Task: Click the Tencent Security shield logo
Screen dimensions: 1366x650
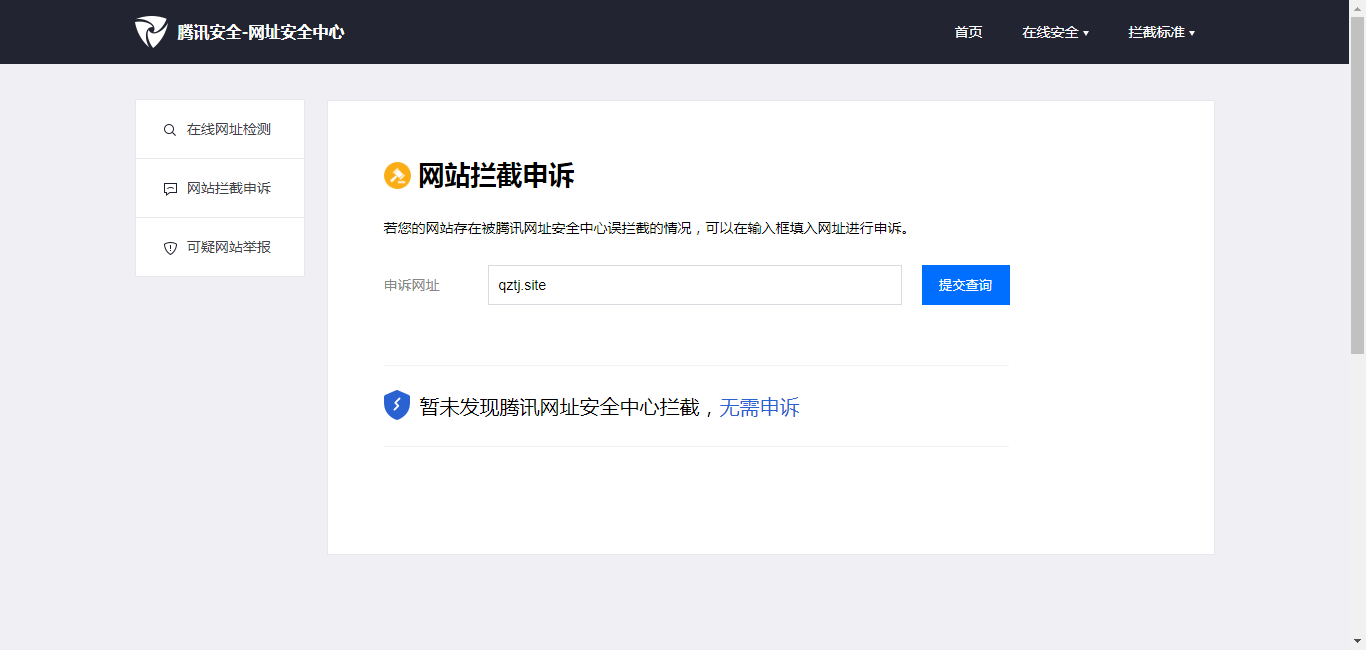Action: [151, 32]
